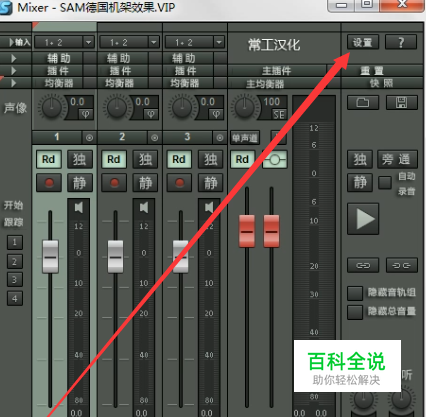Image resolution: width=426 pixels, height=417 pixels.
Task: Toggle 单声道 mono button
Action: (245, 137)
